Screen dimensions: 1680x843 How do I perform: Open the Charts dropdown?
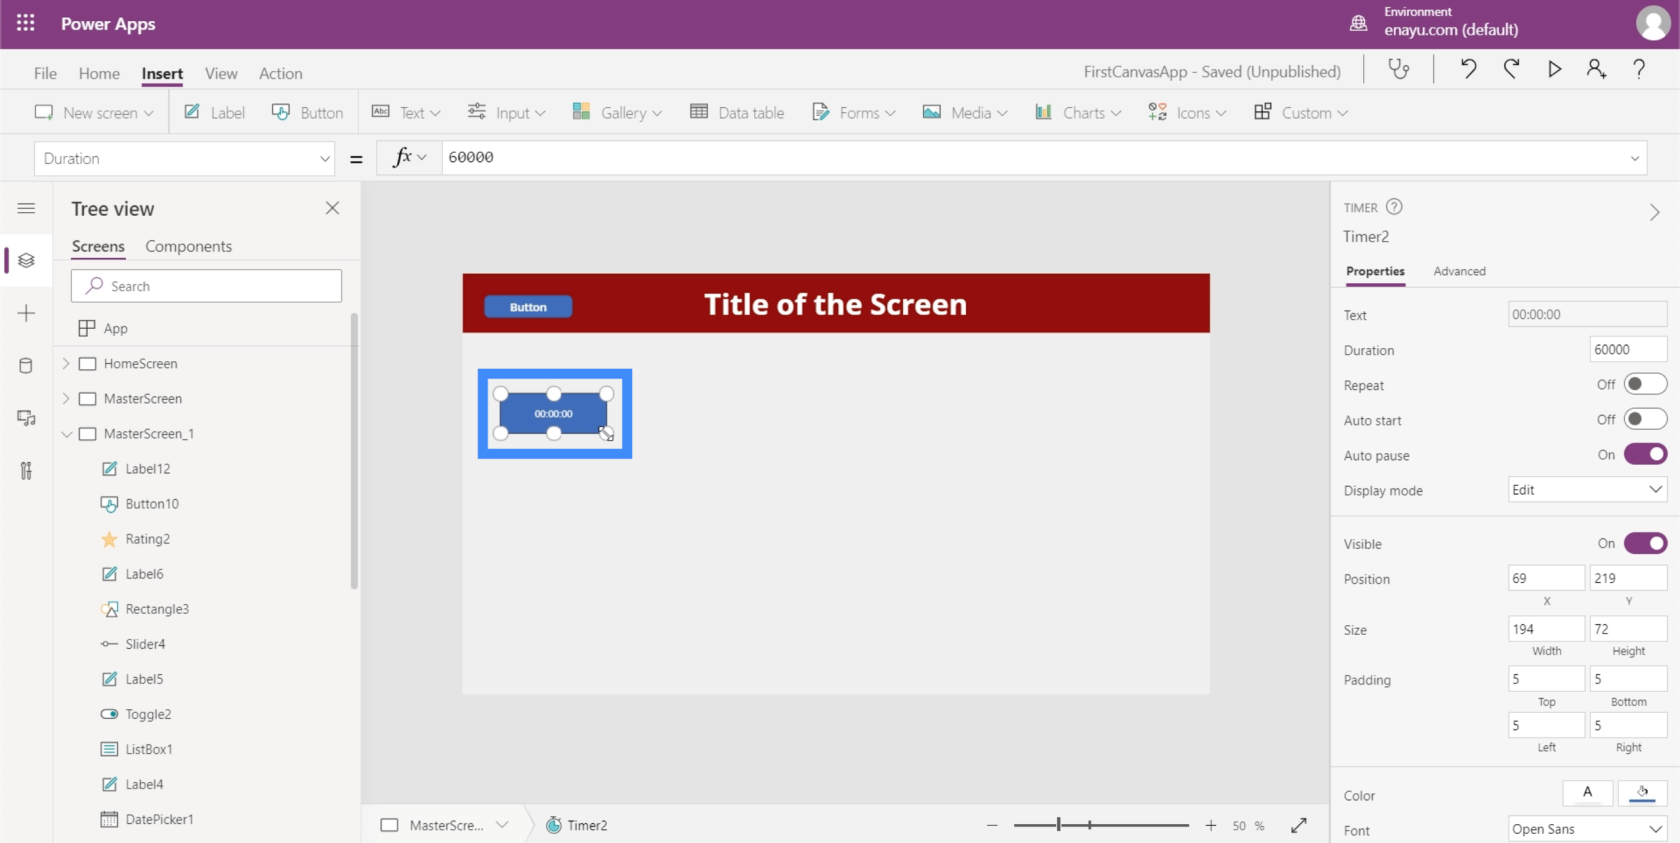1077,112
